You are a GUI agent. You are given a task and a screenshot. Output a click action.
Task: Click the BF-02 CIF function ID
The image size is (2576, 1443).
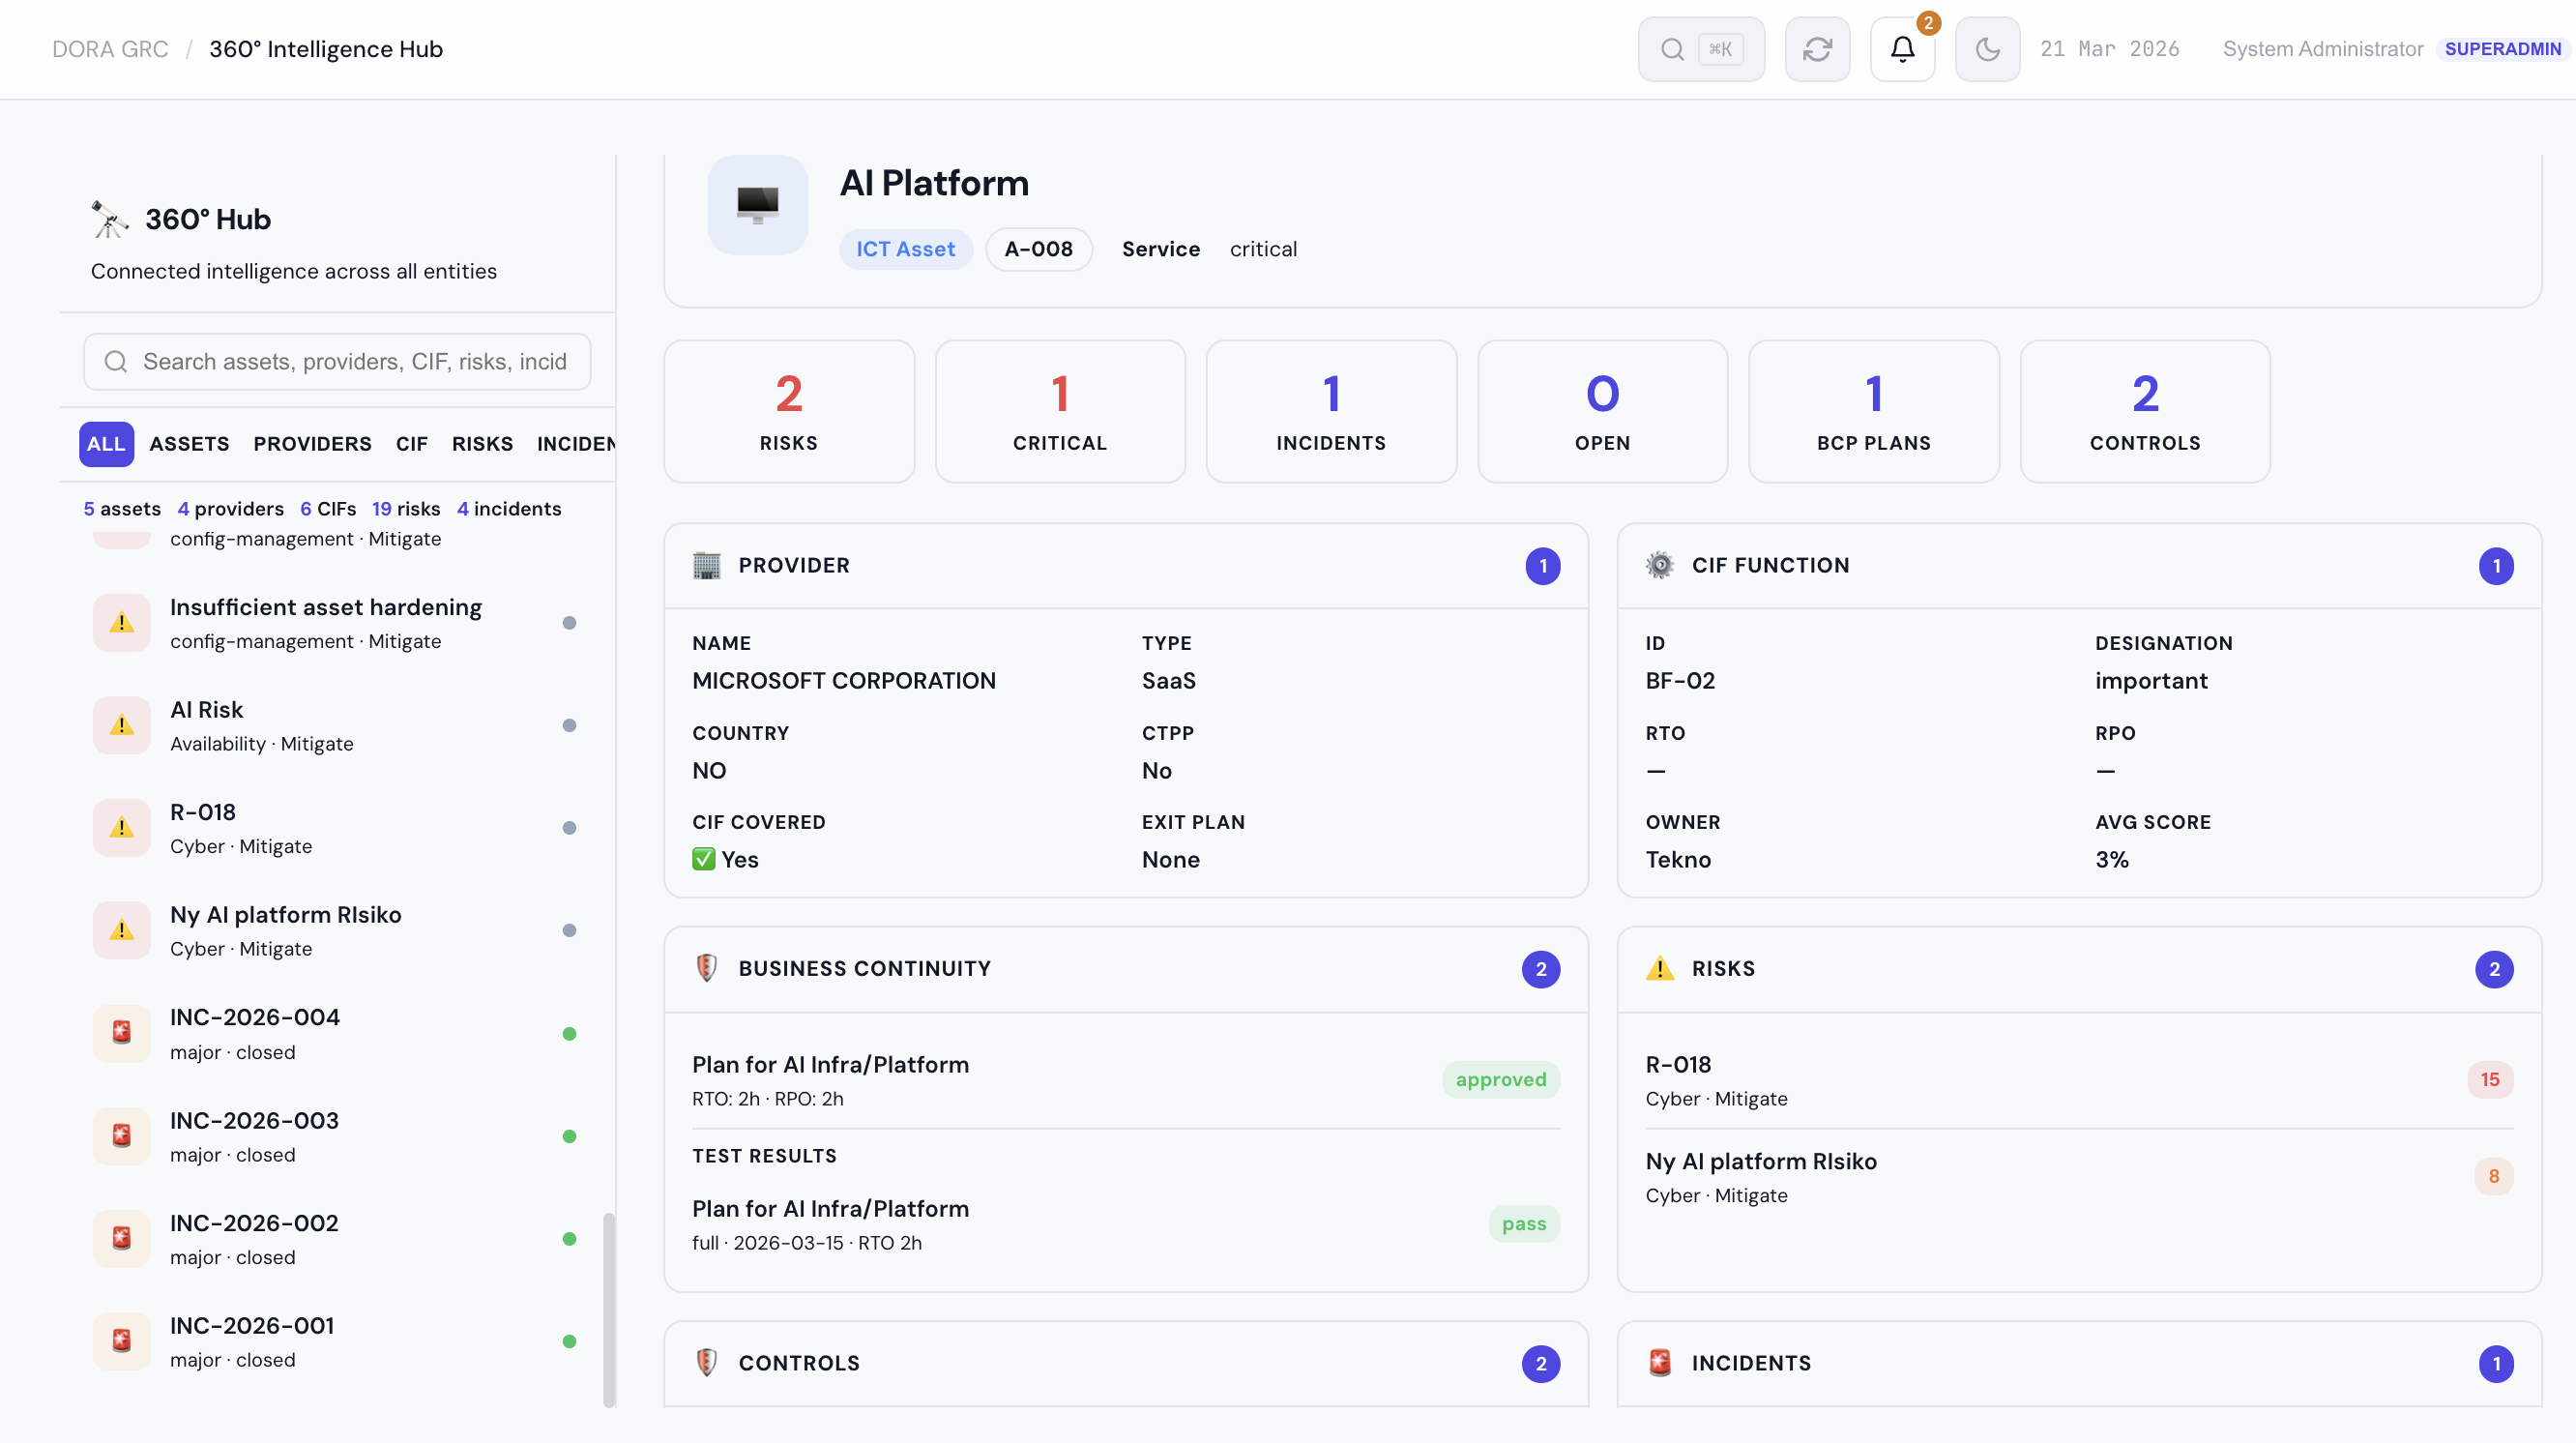coord(1680,680)
